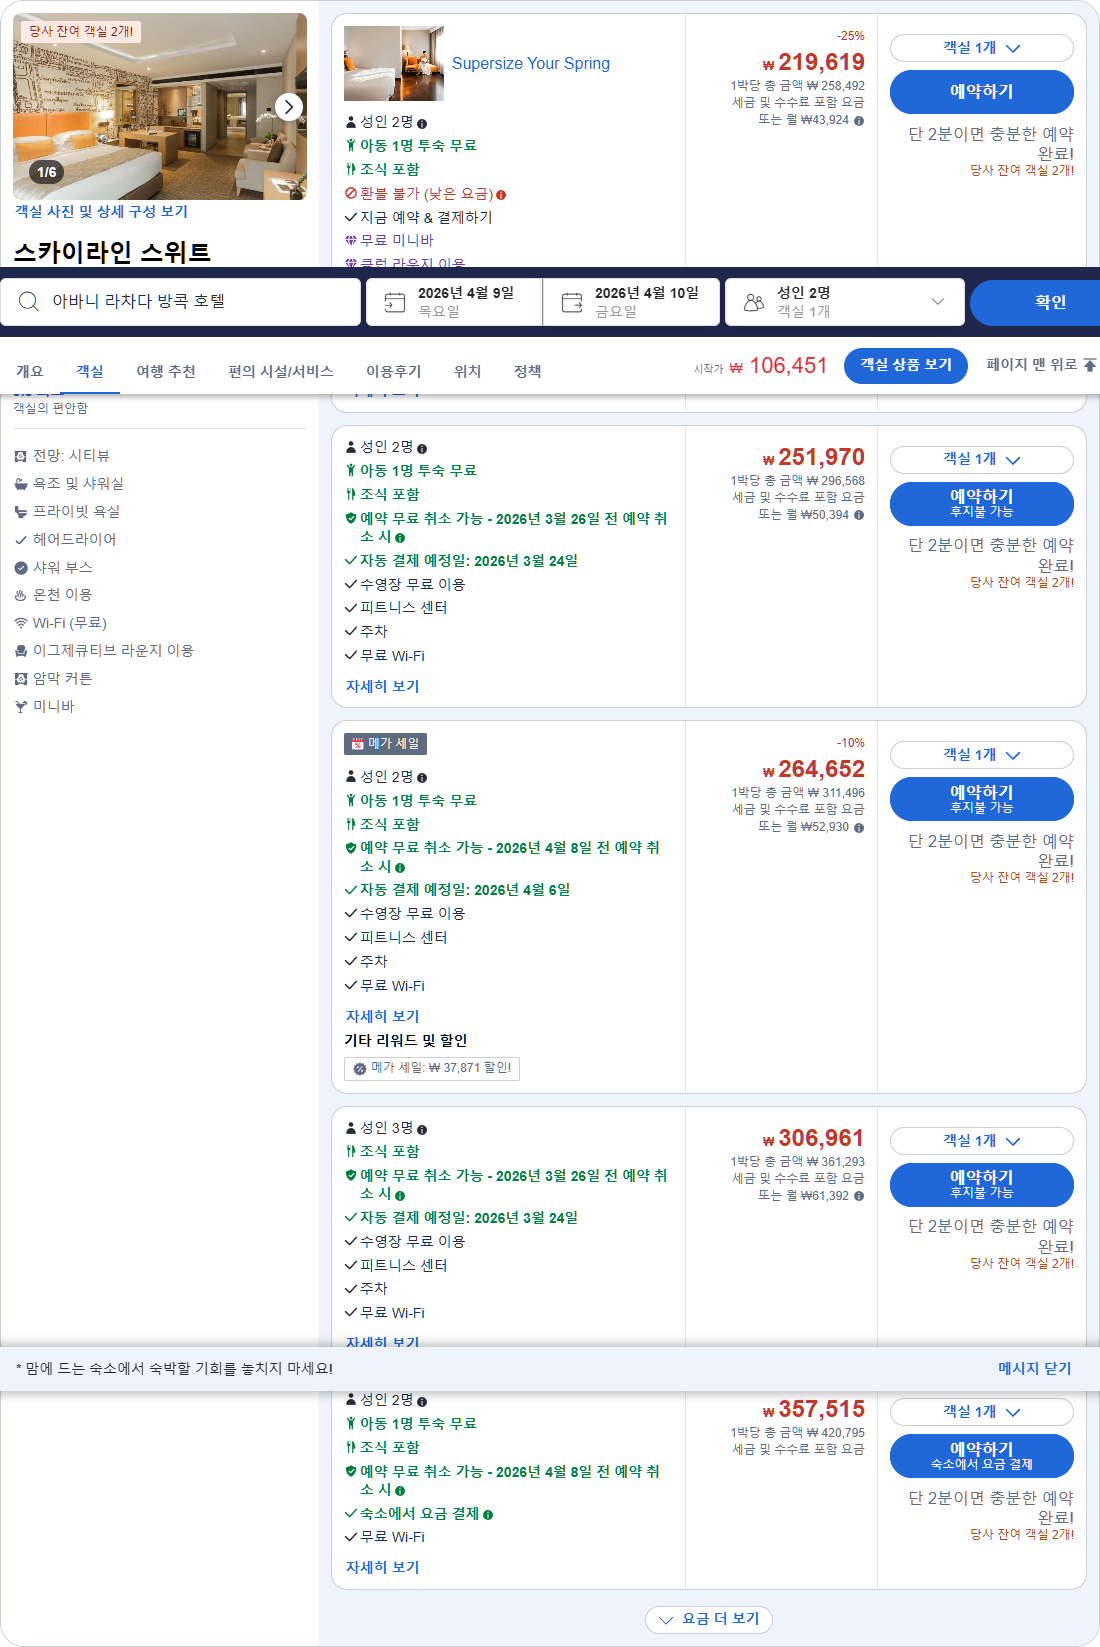
Task: Switch to the 개요 tab
Action: pyautogui.click(x=30, y=371)
